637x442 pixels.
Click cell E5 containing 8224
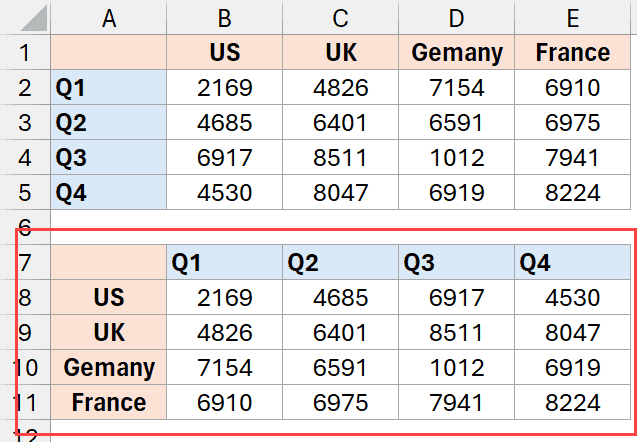(x=572, y=193)
